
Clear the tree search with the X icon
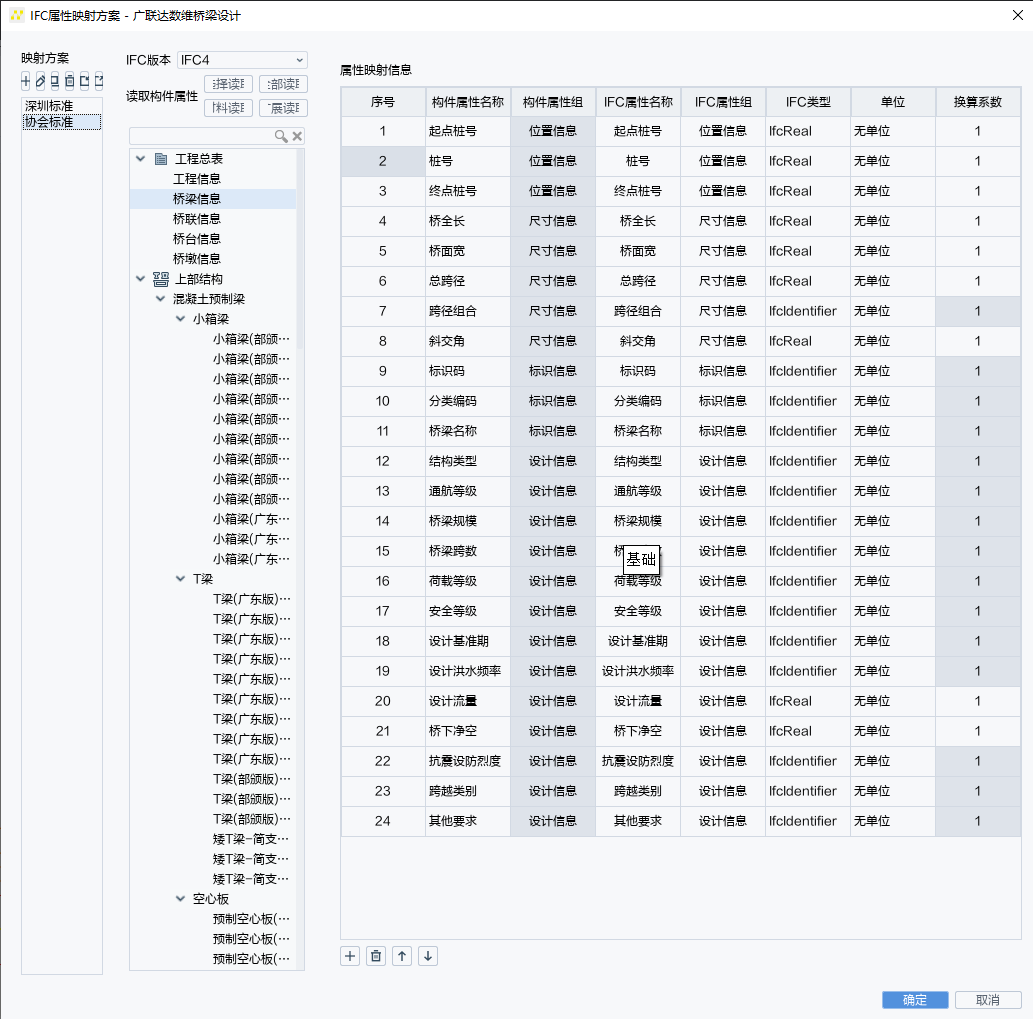coord(297,136)
